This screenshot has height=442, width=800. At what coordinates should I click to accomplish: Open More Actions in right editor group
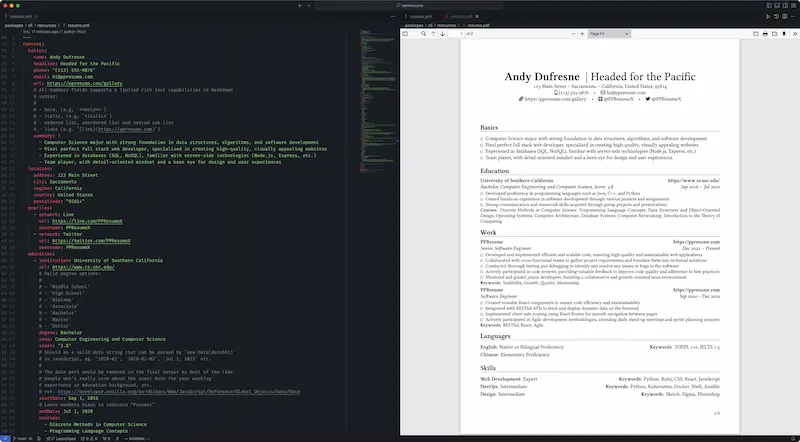[x=791, y=17]
